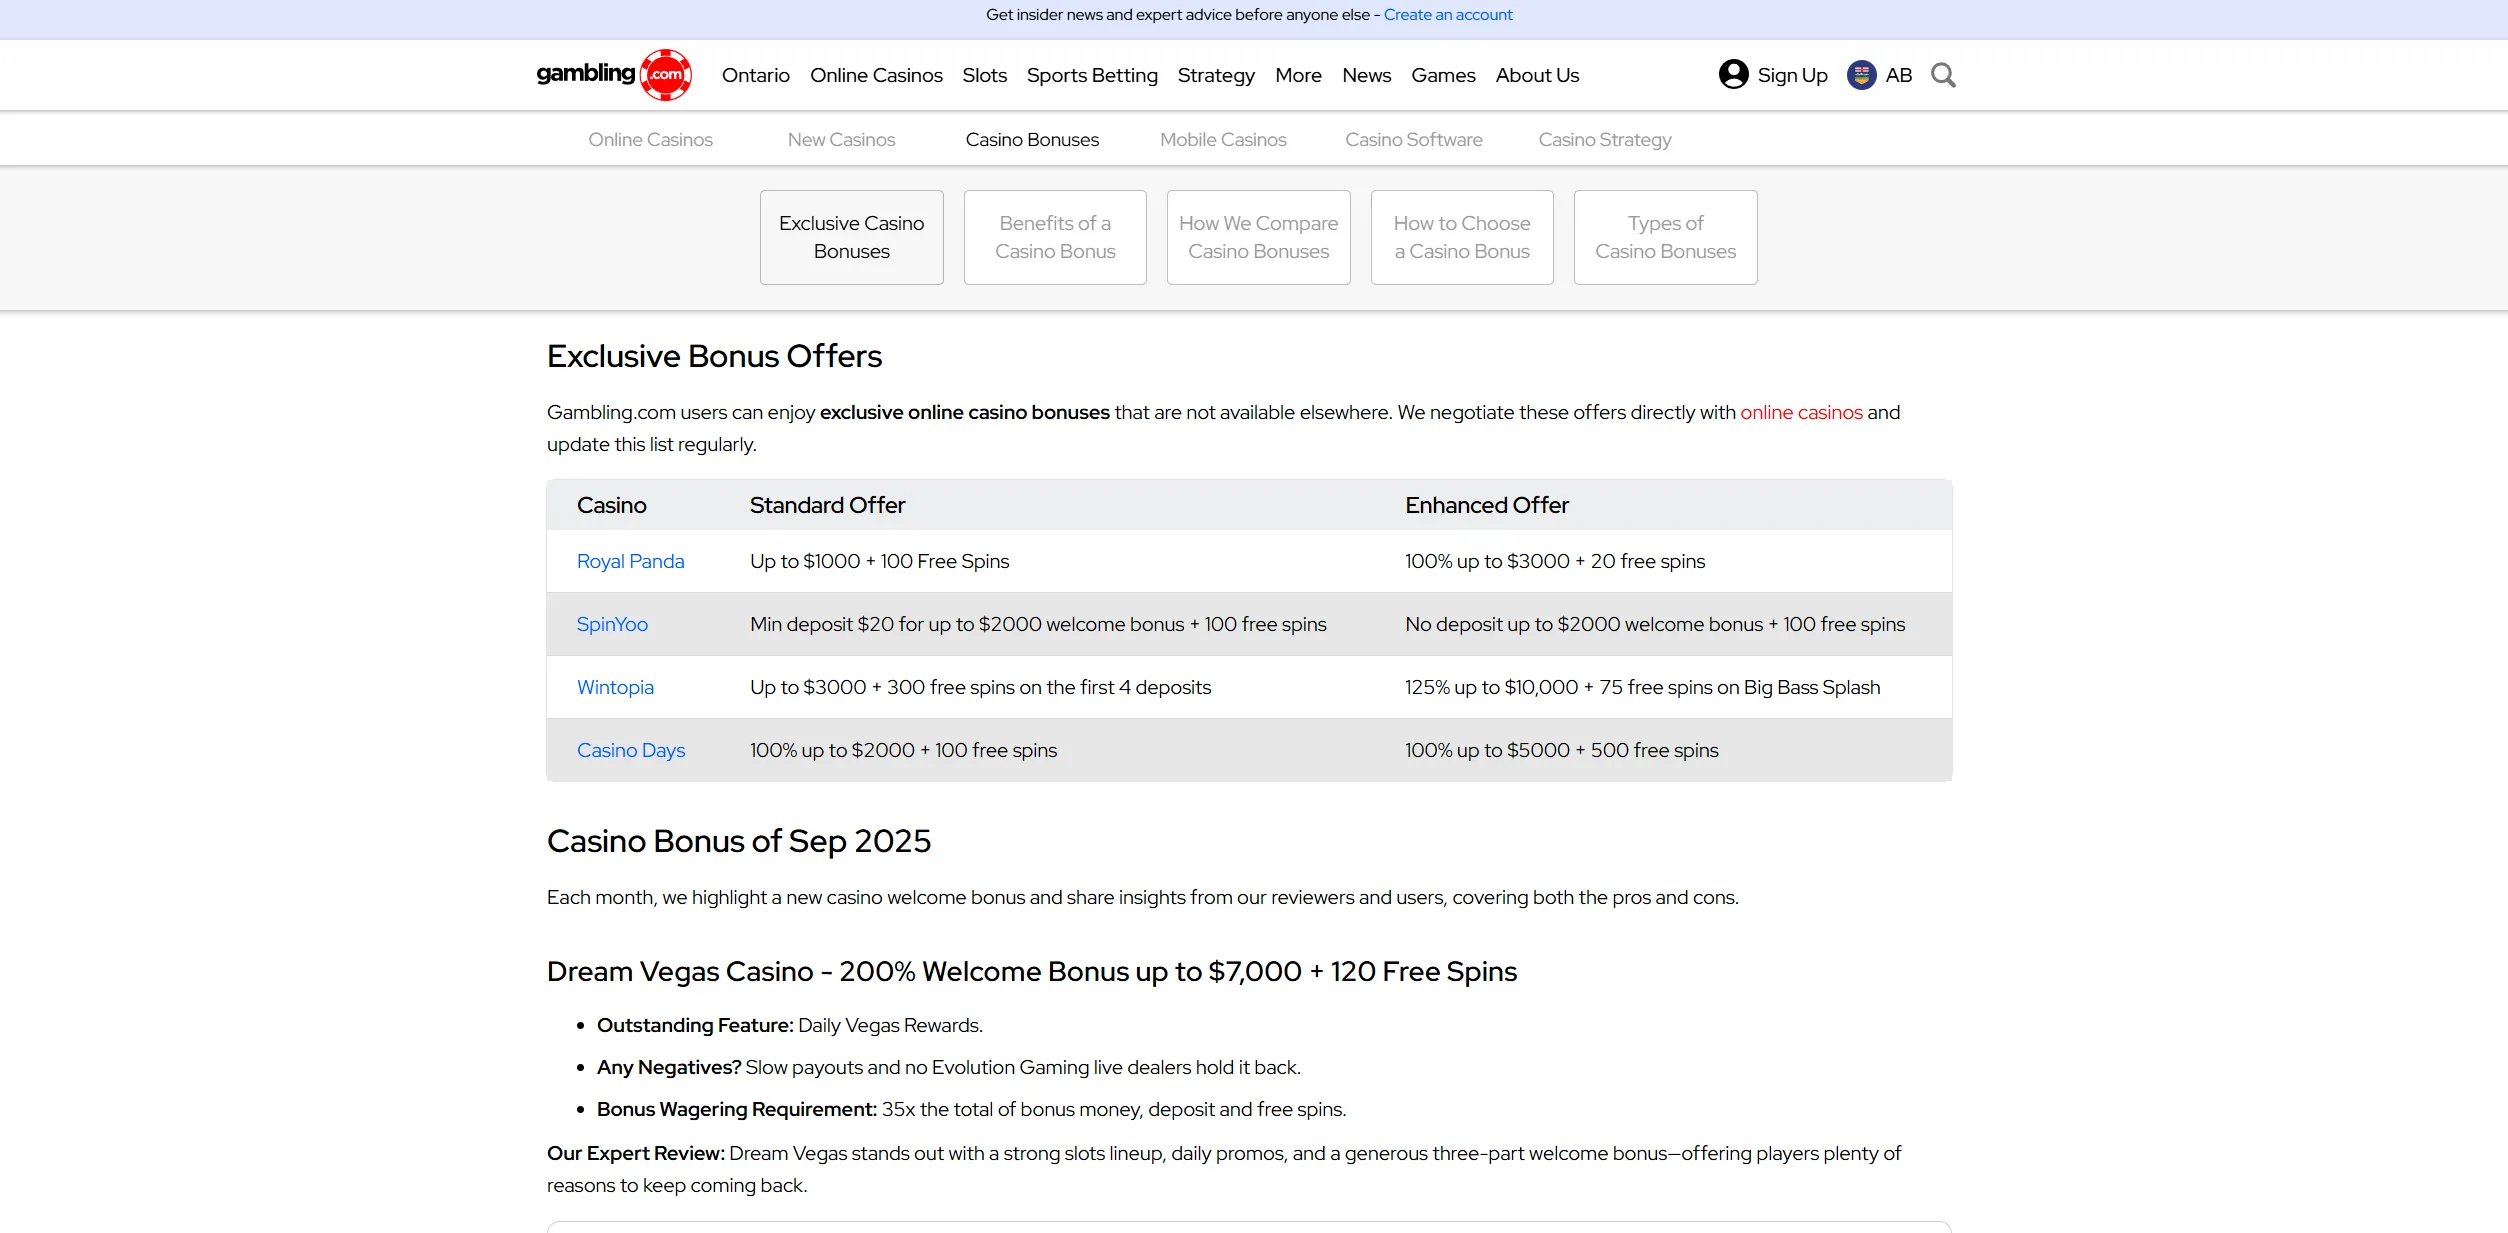Jump to How to Choose a Casino Bonus
2508x1233 pixels.
pos(1462,237)
